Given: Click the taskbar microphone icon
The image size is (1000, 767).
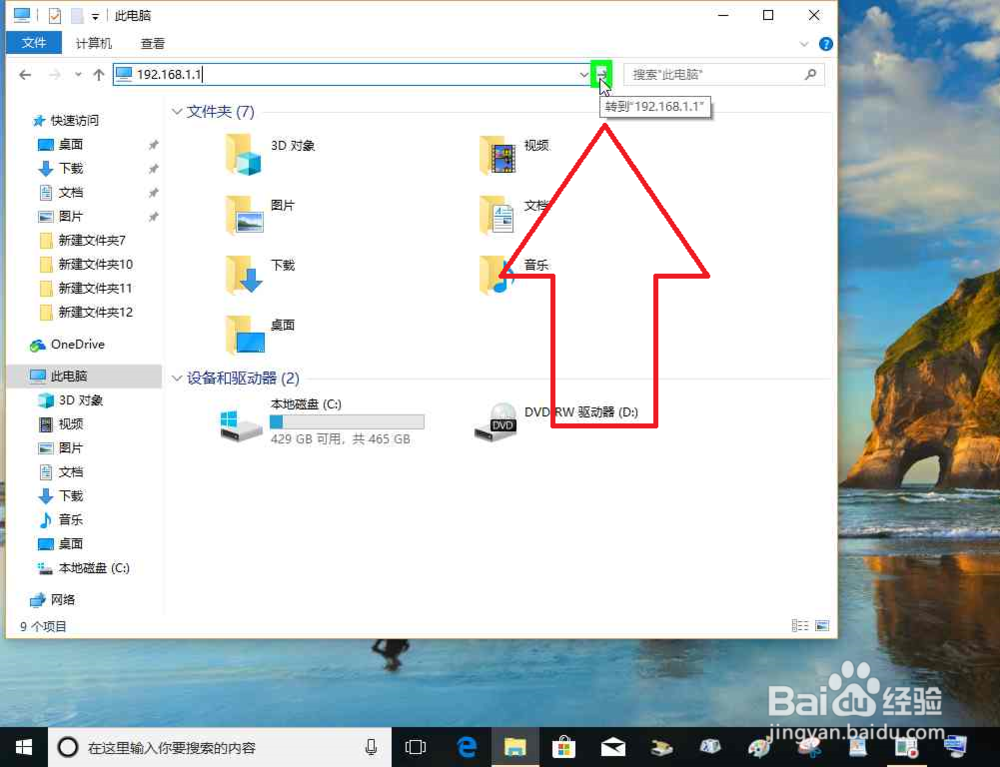Looking at the screenshot, I should (371, 747).
